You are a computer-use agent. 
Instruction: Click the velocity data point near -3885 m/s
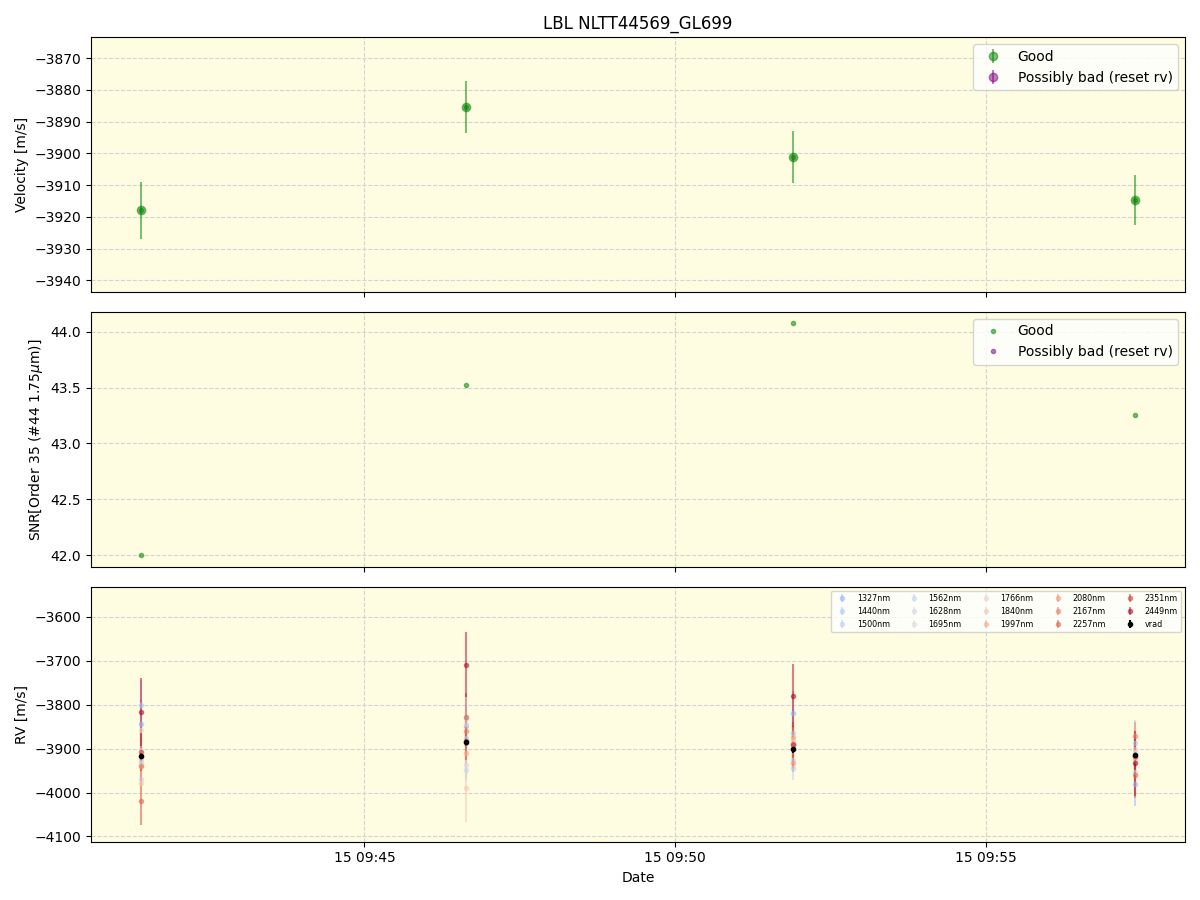(x=466, y=107)
